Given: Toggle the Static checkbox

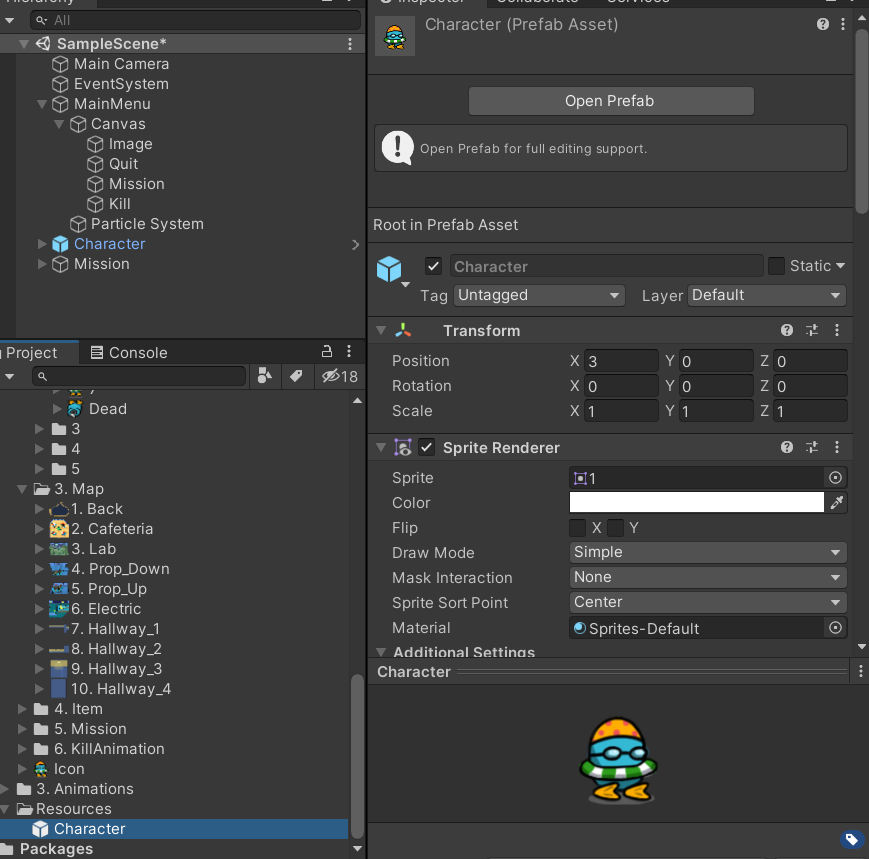Looking at the screenshot, I should pyautogui.click(x=776, y=266).
